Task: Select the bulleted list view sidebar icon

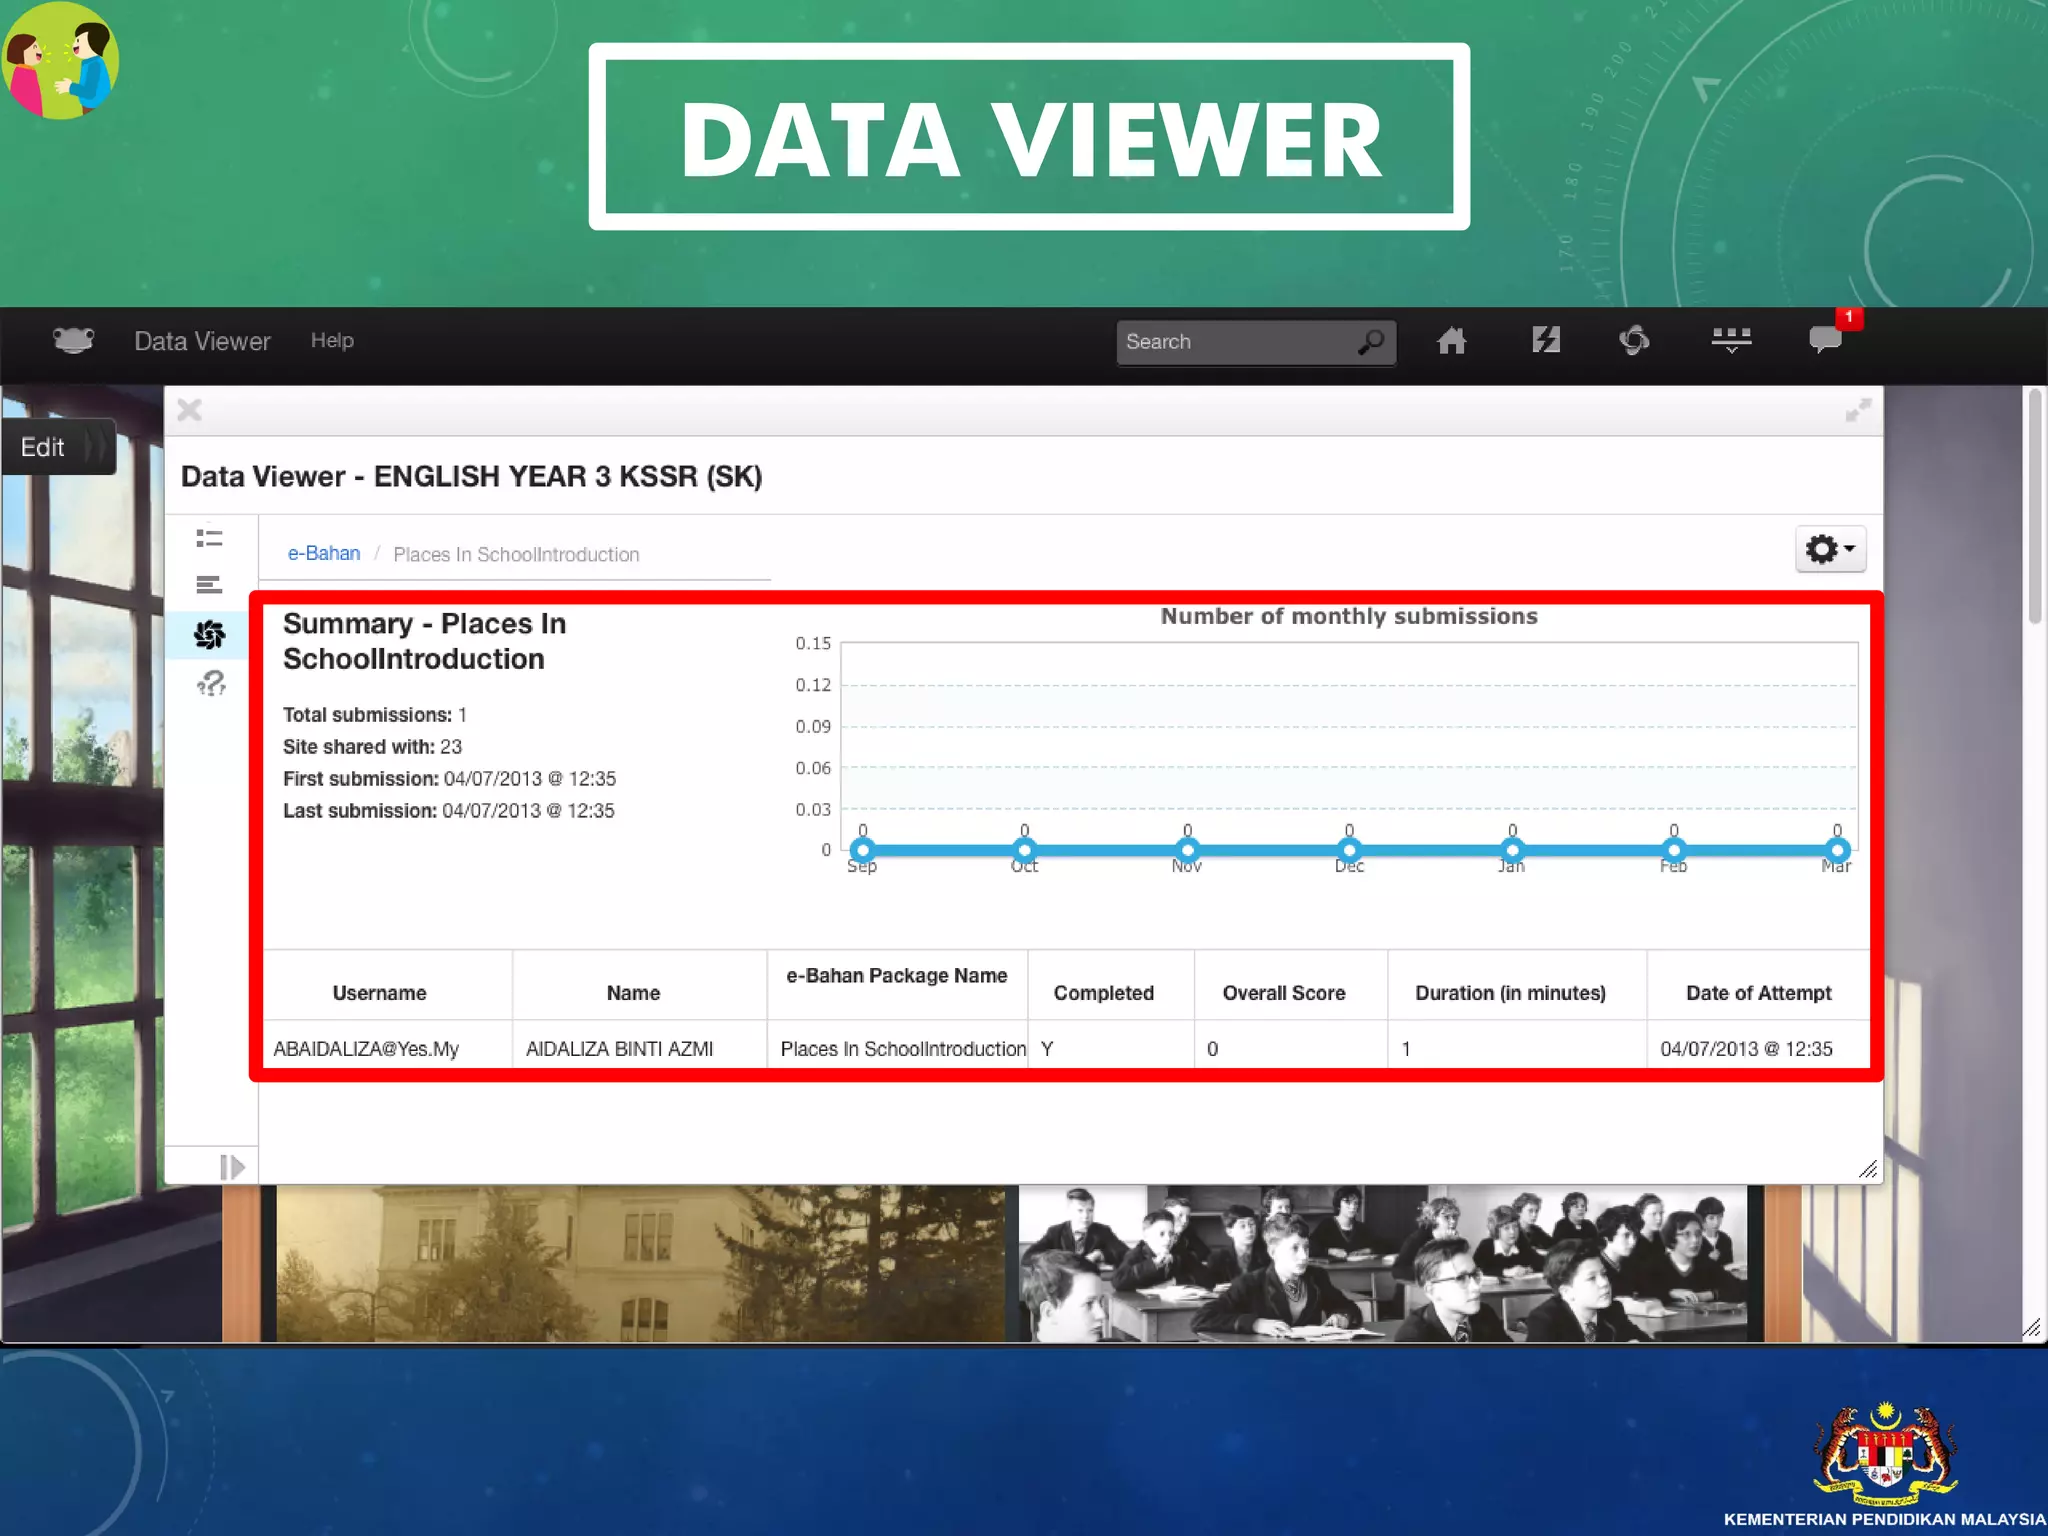Action: click(209, 538)
